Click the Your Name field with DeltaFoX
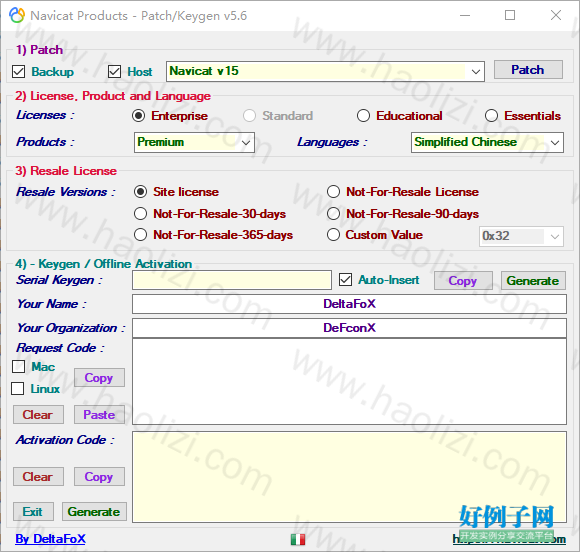This screenshot has height=552, width=580. click(349, 304)
